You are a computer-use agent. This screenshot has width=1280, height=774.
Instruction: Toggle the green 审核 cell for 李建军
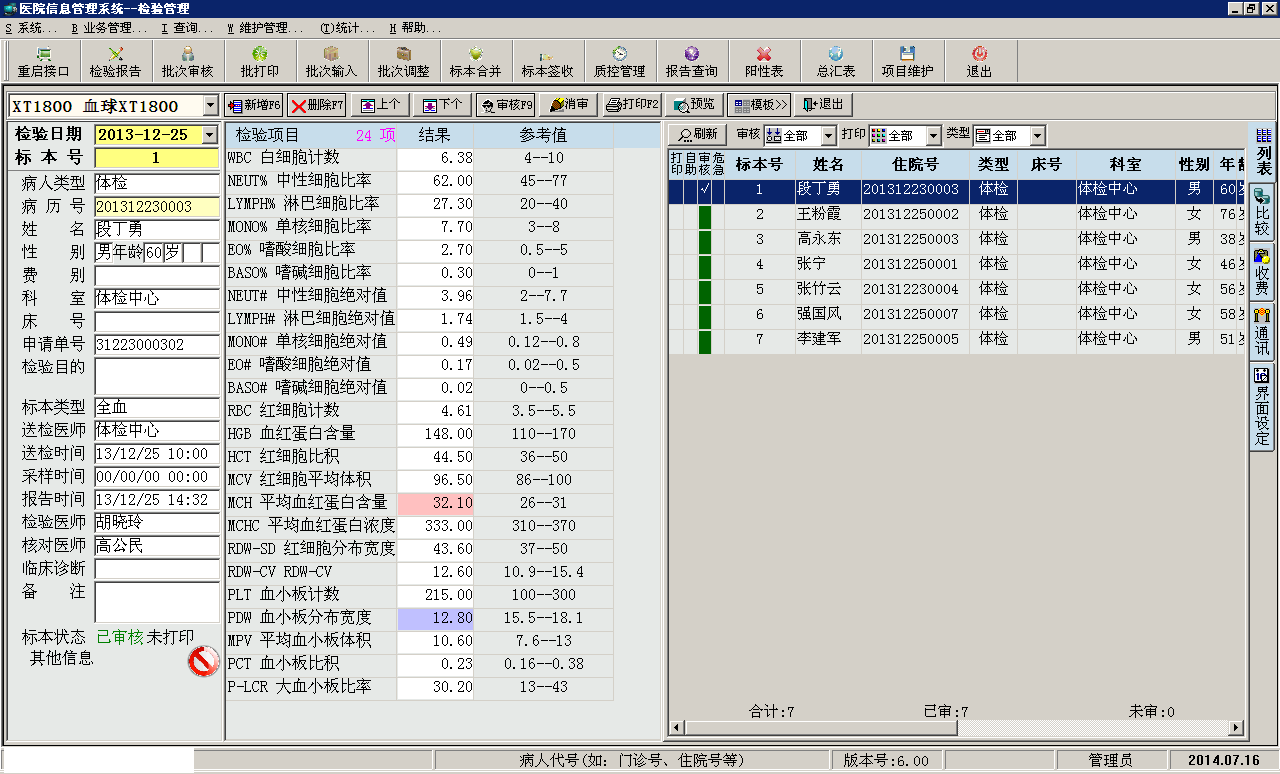point(704,339)
